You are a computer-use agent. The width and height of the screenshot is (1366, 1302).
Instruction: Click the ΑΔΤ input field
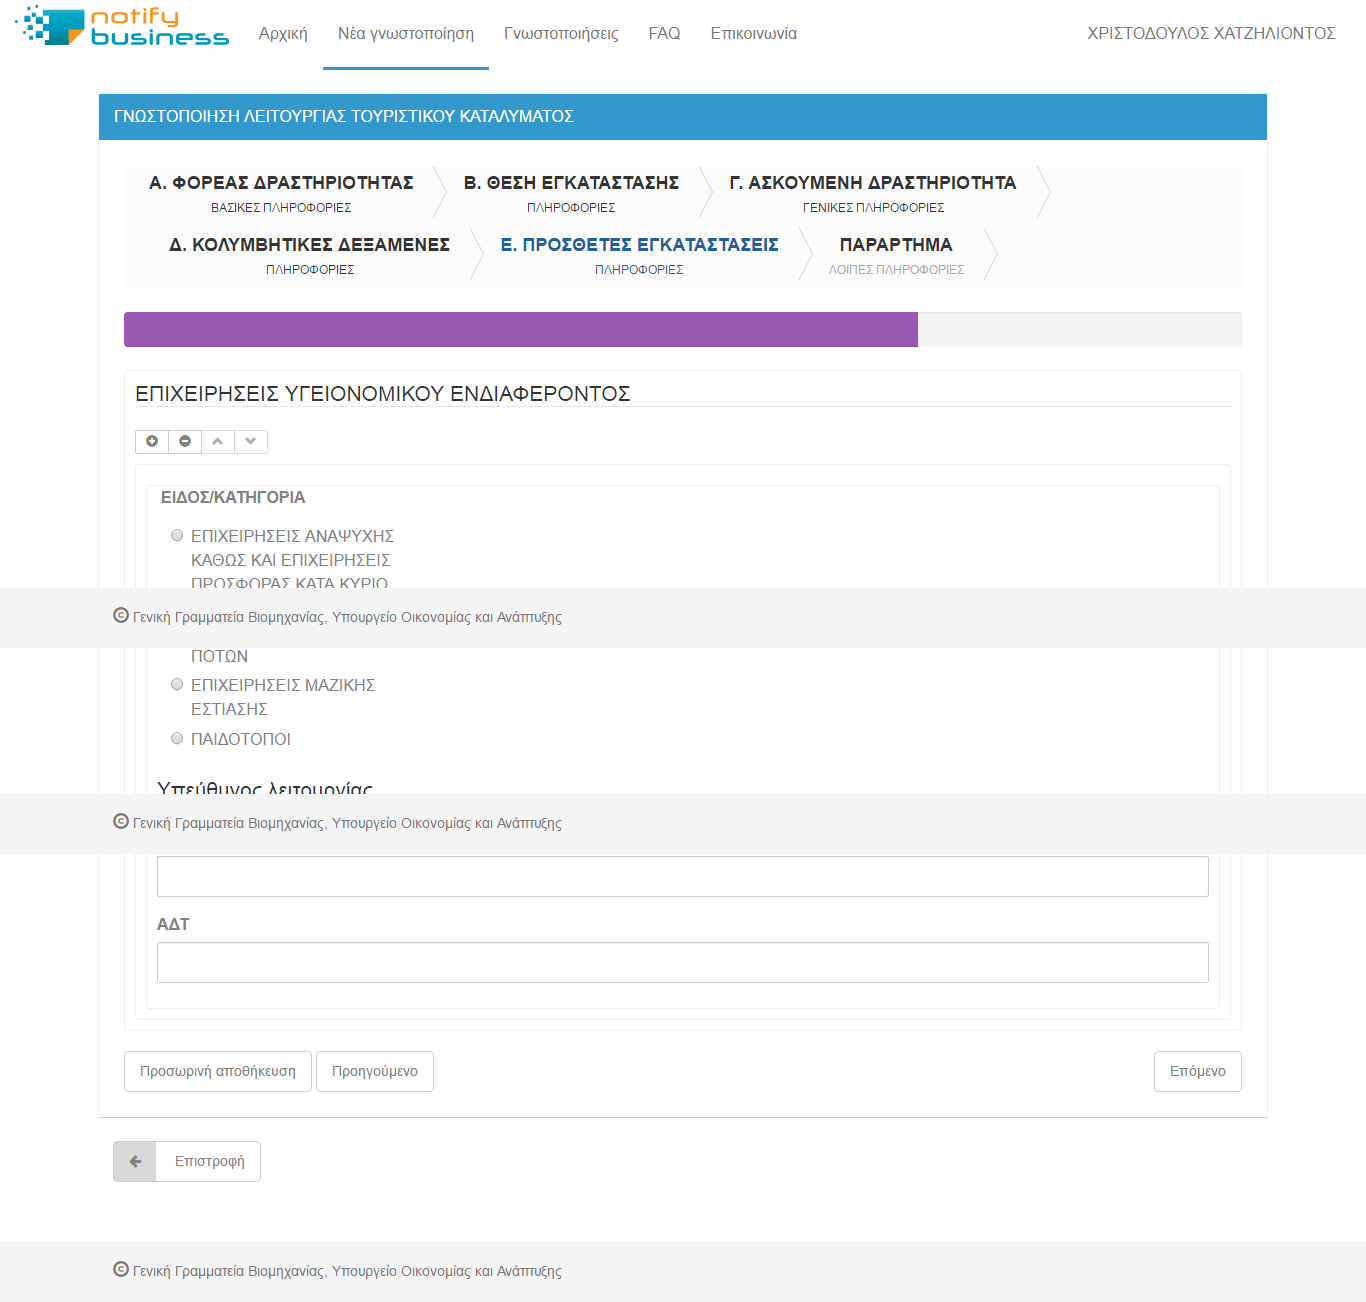[x=683, y=962]
